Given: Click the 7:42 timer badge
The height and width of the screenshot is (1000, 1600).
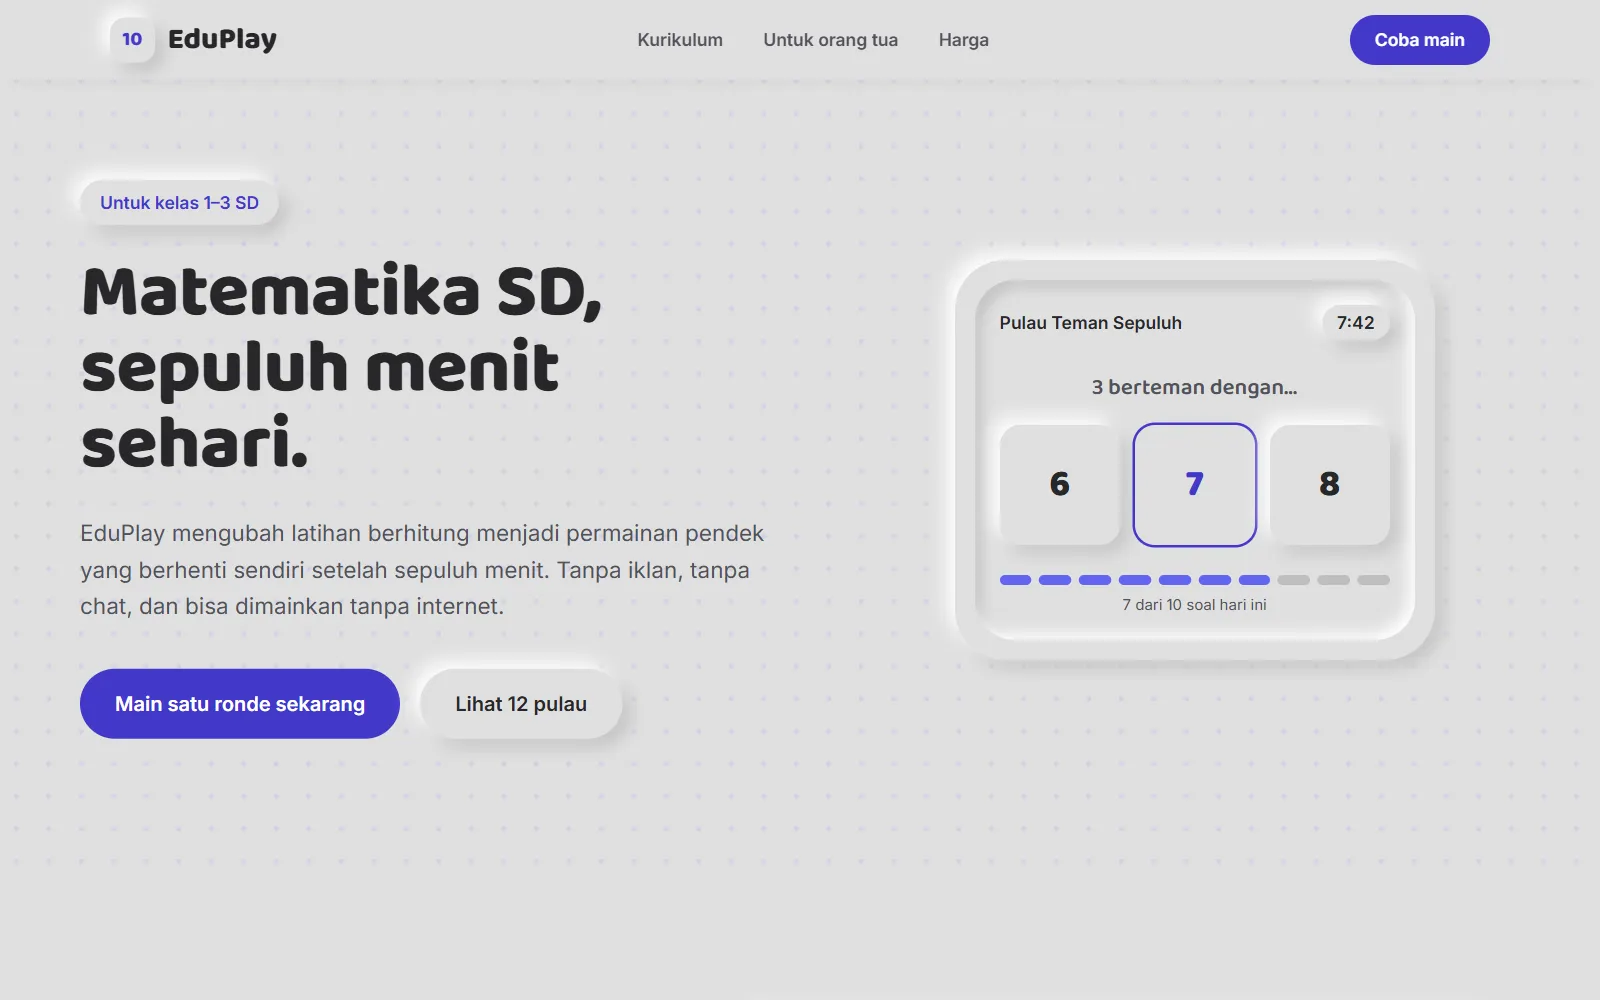Looking at the screenshot, I should click(1355, 323).
